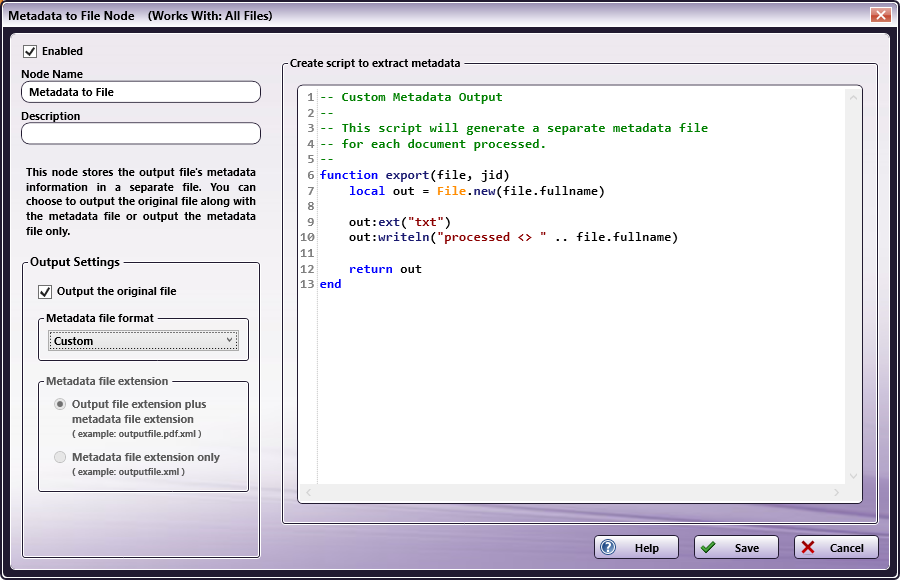Click line 'out:ext("txt")' in script

coord(399,222)
